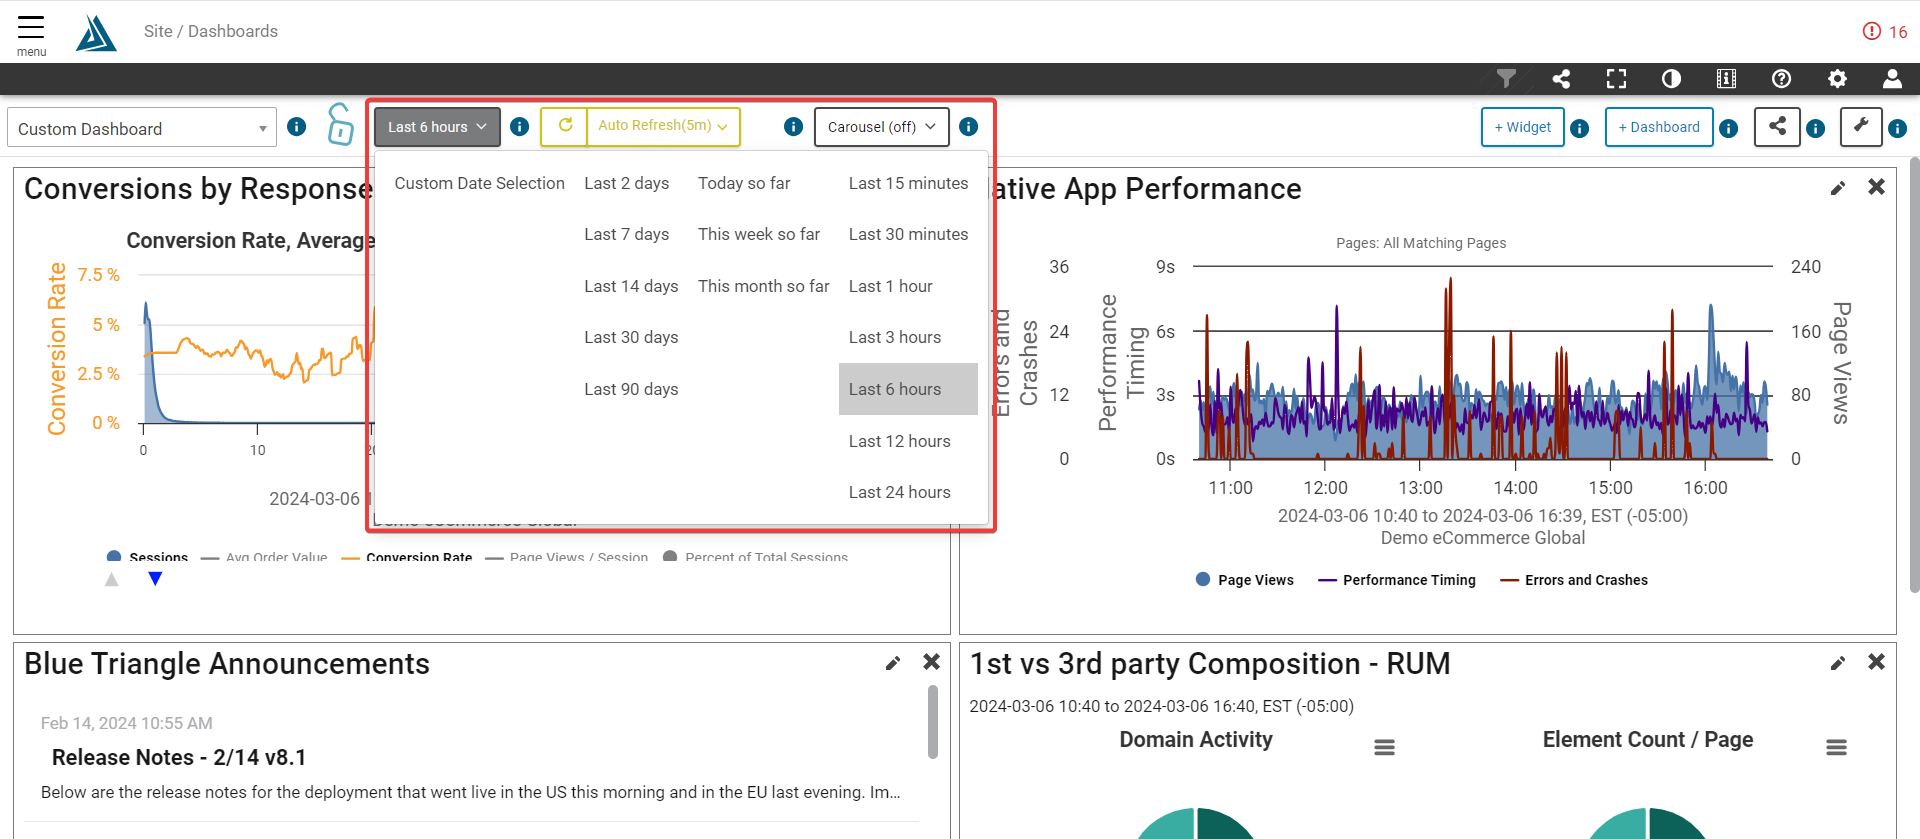The image size is (1920, 839).
Task: Click the refresh dashboard icon
Action: 565,127
